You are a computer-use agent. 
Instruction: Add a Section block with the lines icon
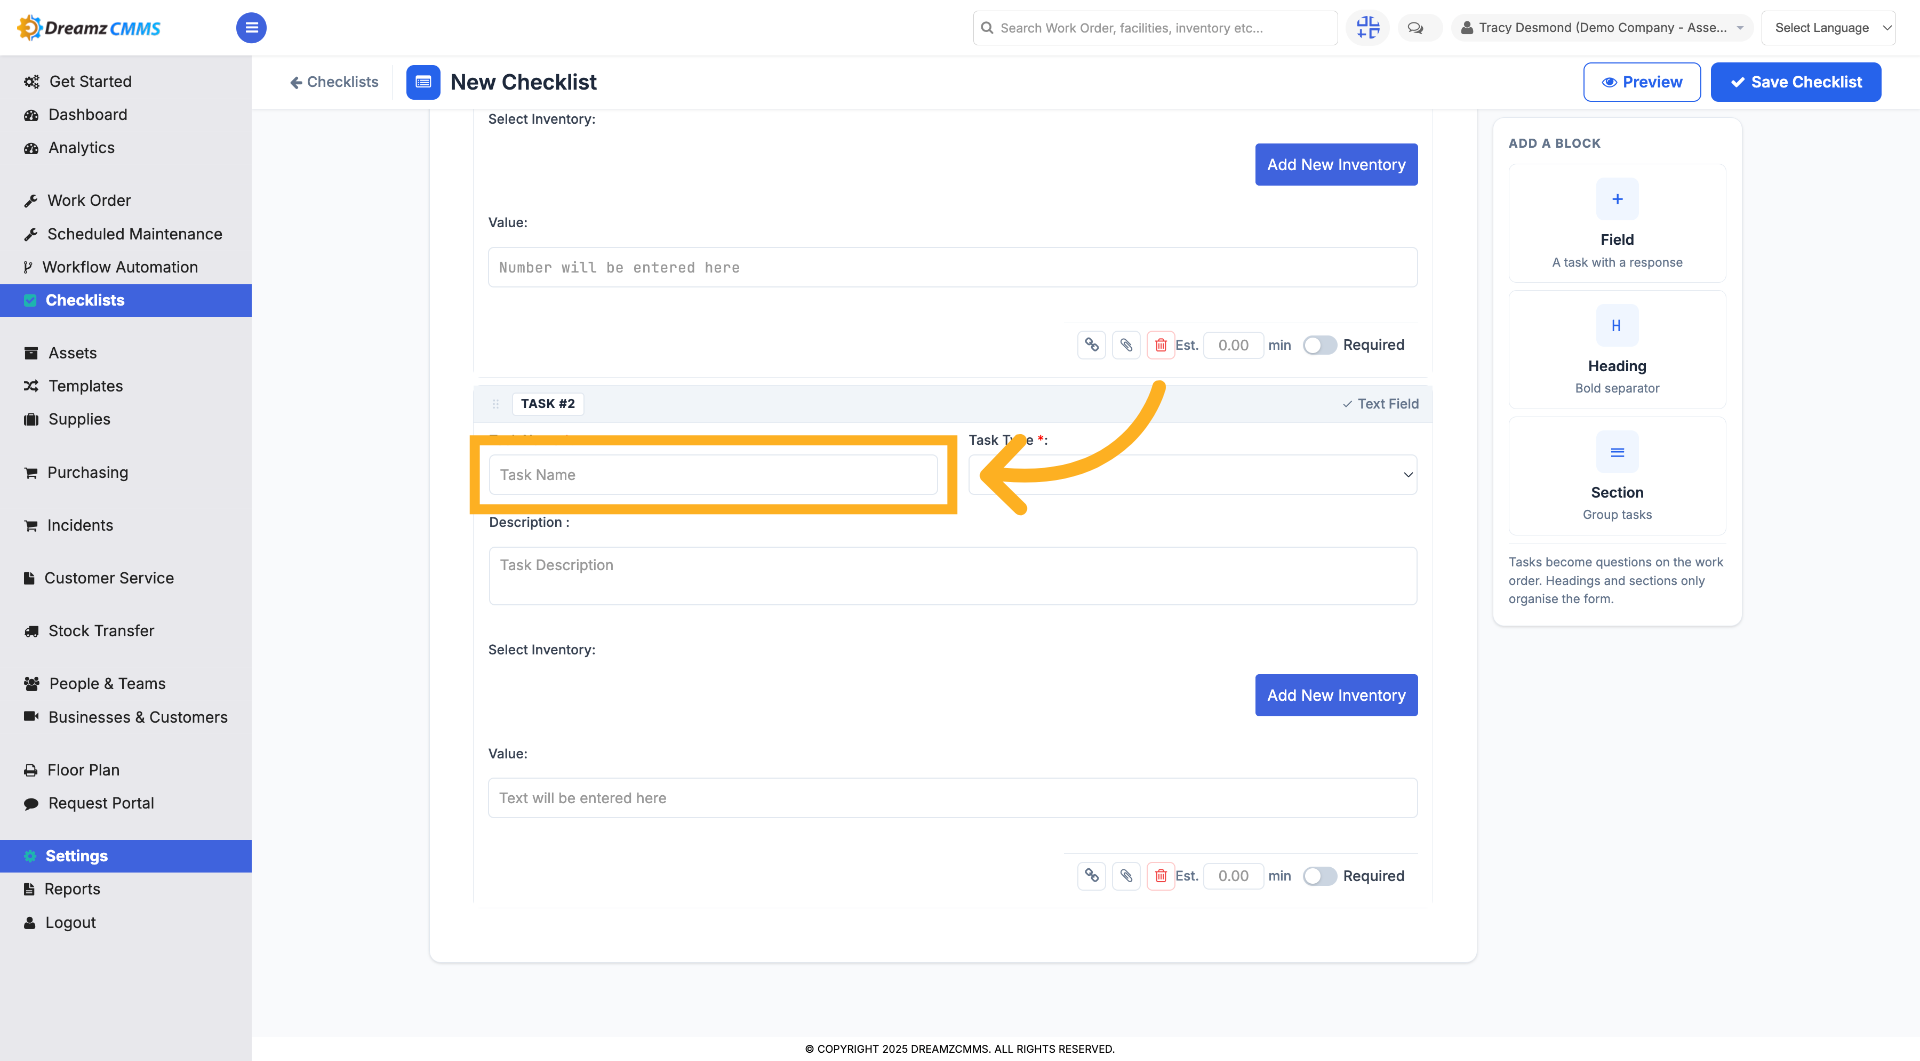tap(1617, 452)
